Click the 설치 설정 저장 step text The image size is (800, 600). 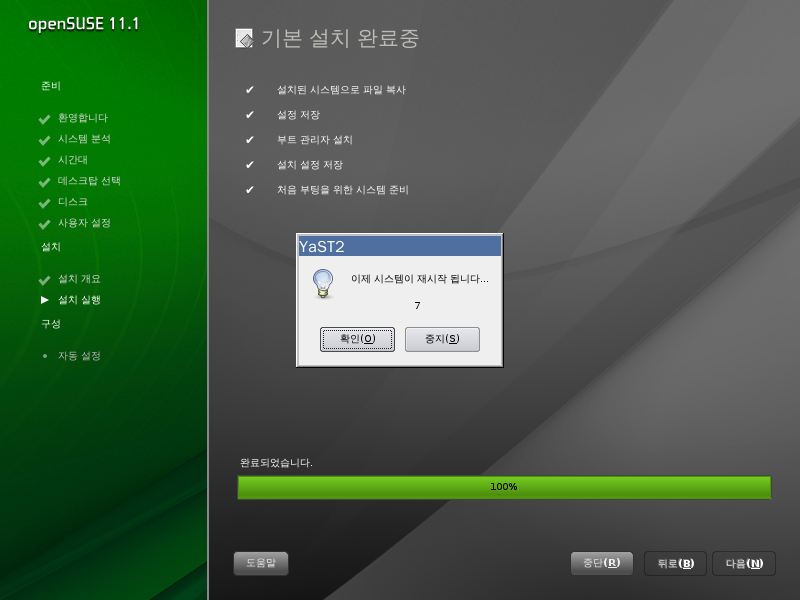tap(310, 165)
